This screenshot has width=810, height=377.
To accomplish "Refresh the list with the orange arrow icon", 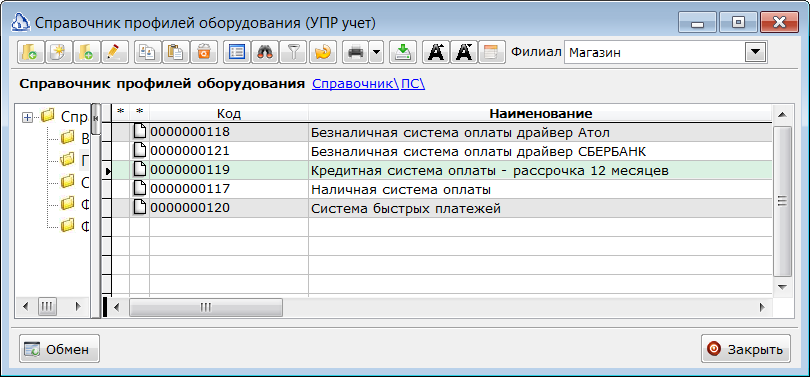I will [x=323, y=52].
